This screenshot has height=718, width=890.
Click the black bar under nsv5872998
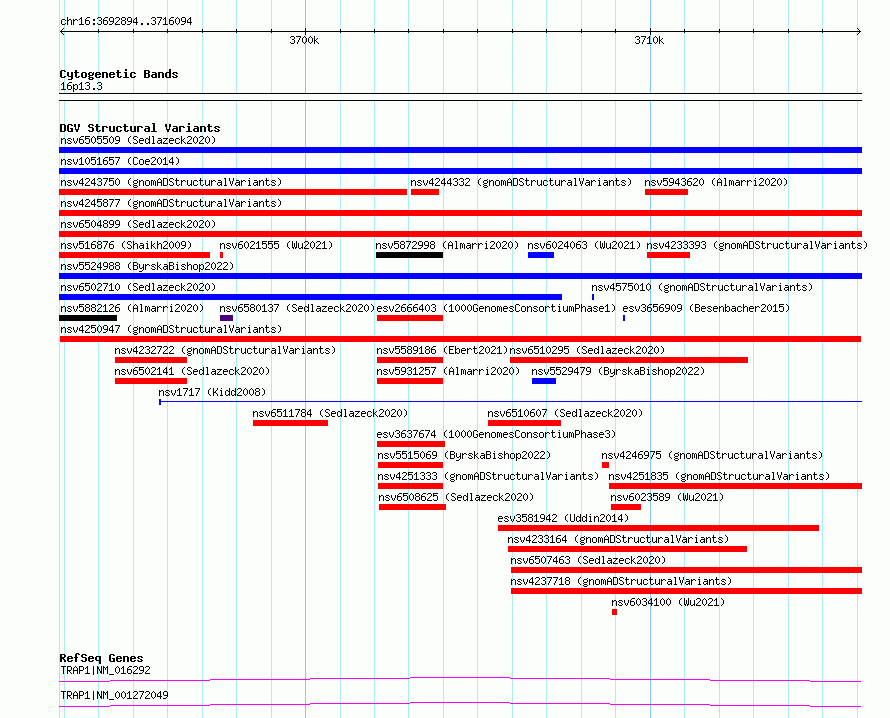point(409,255)
